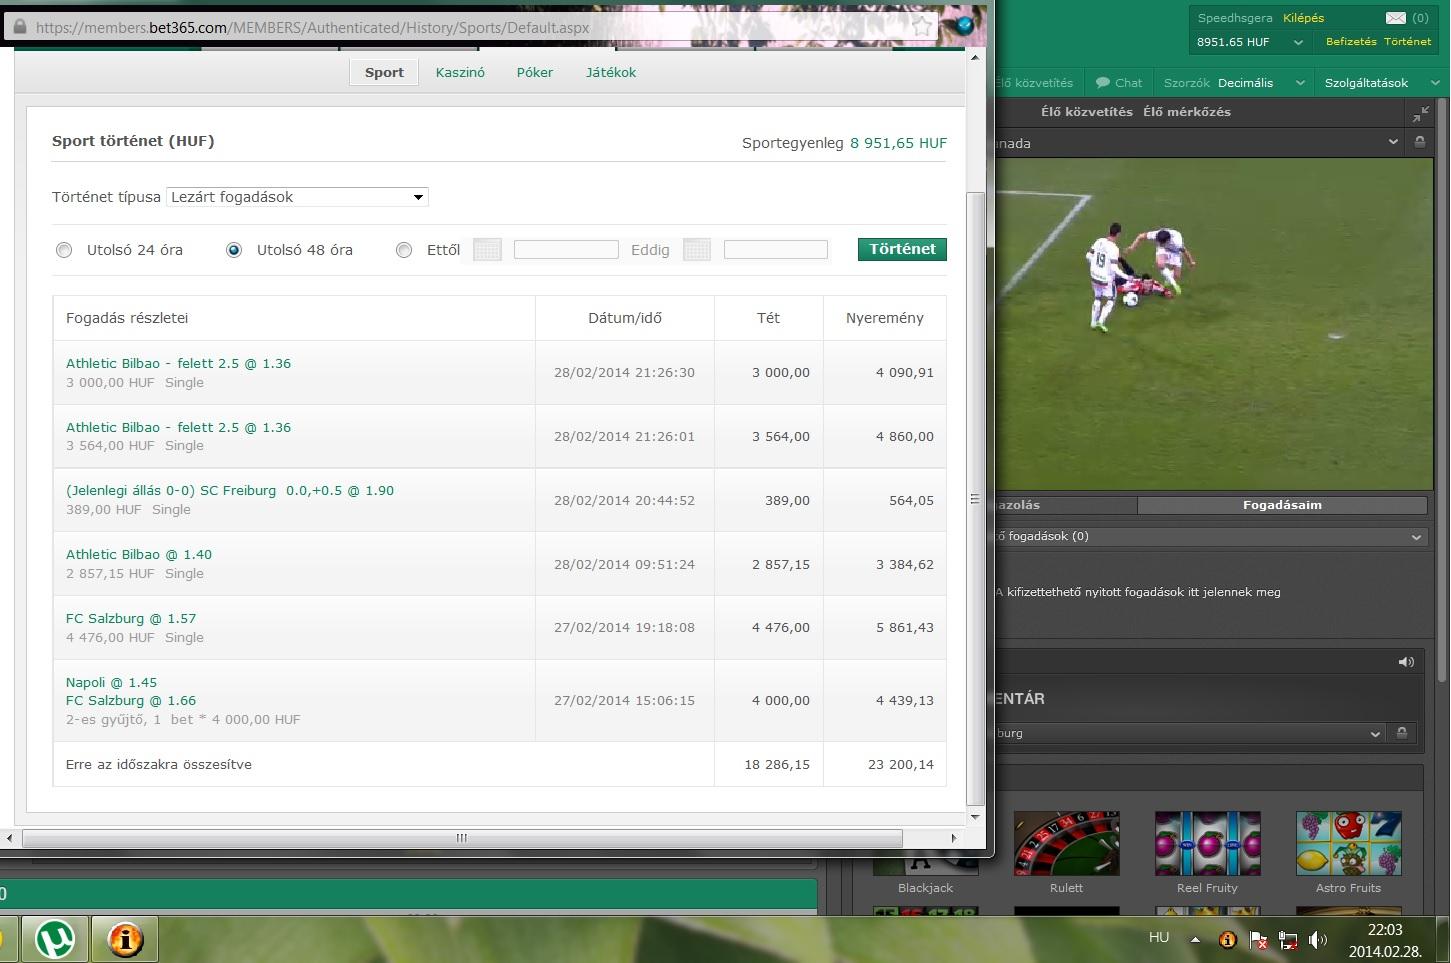This screenshot has width=1451, height=963.
Task: Click the green Történet button
Action: [902, 249]
